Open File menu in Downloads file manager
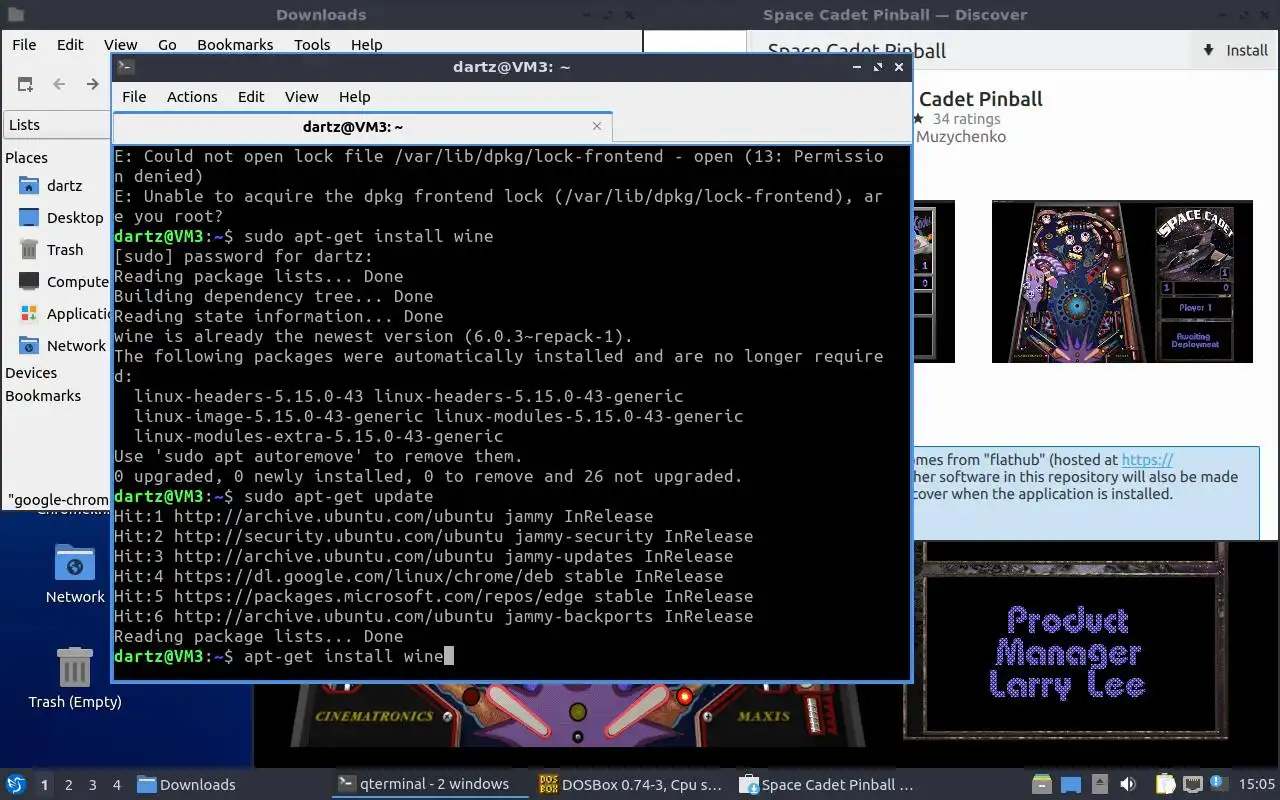Screen dimensions: 1280x800 click(x=24, y=45)
